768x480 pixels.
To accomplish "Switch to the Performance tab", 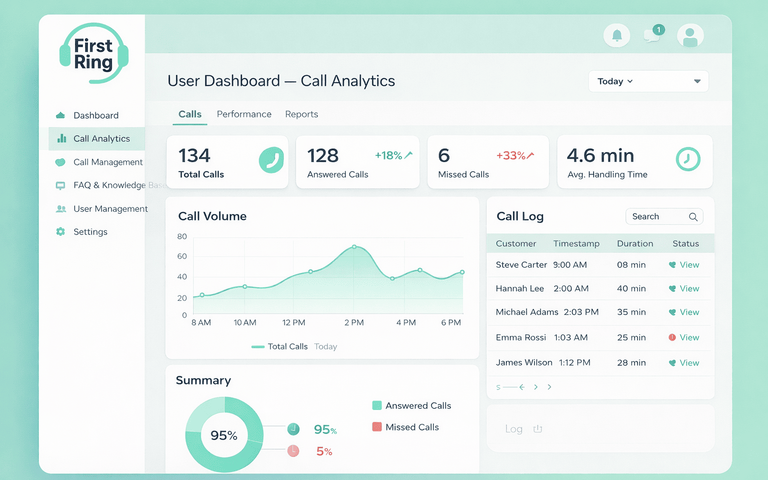I will [244, 114].
